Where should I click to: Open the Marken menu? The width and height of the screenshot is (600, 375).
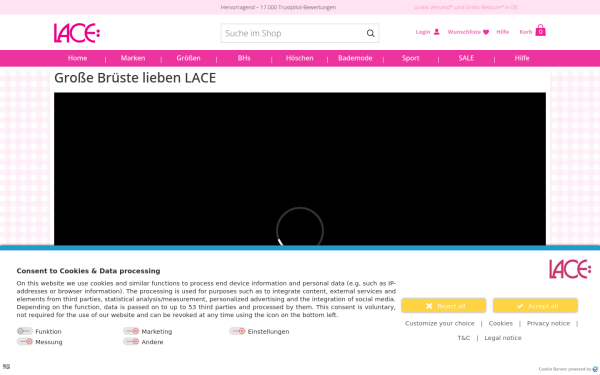[133, 58]
